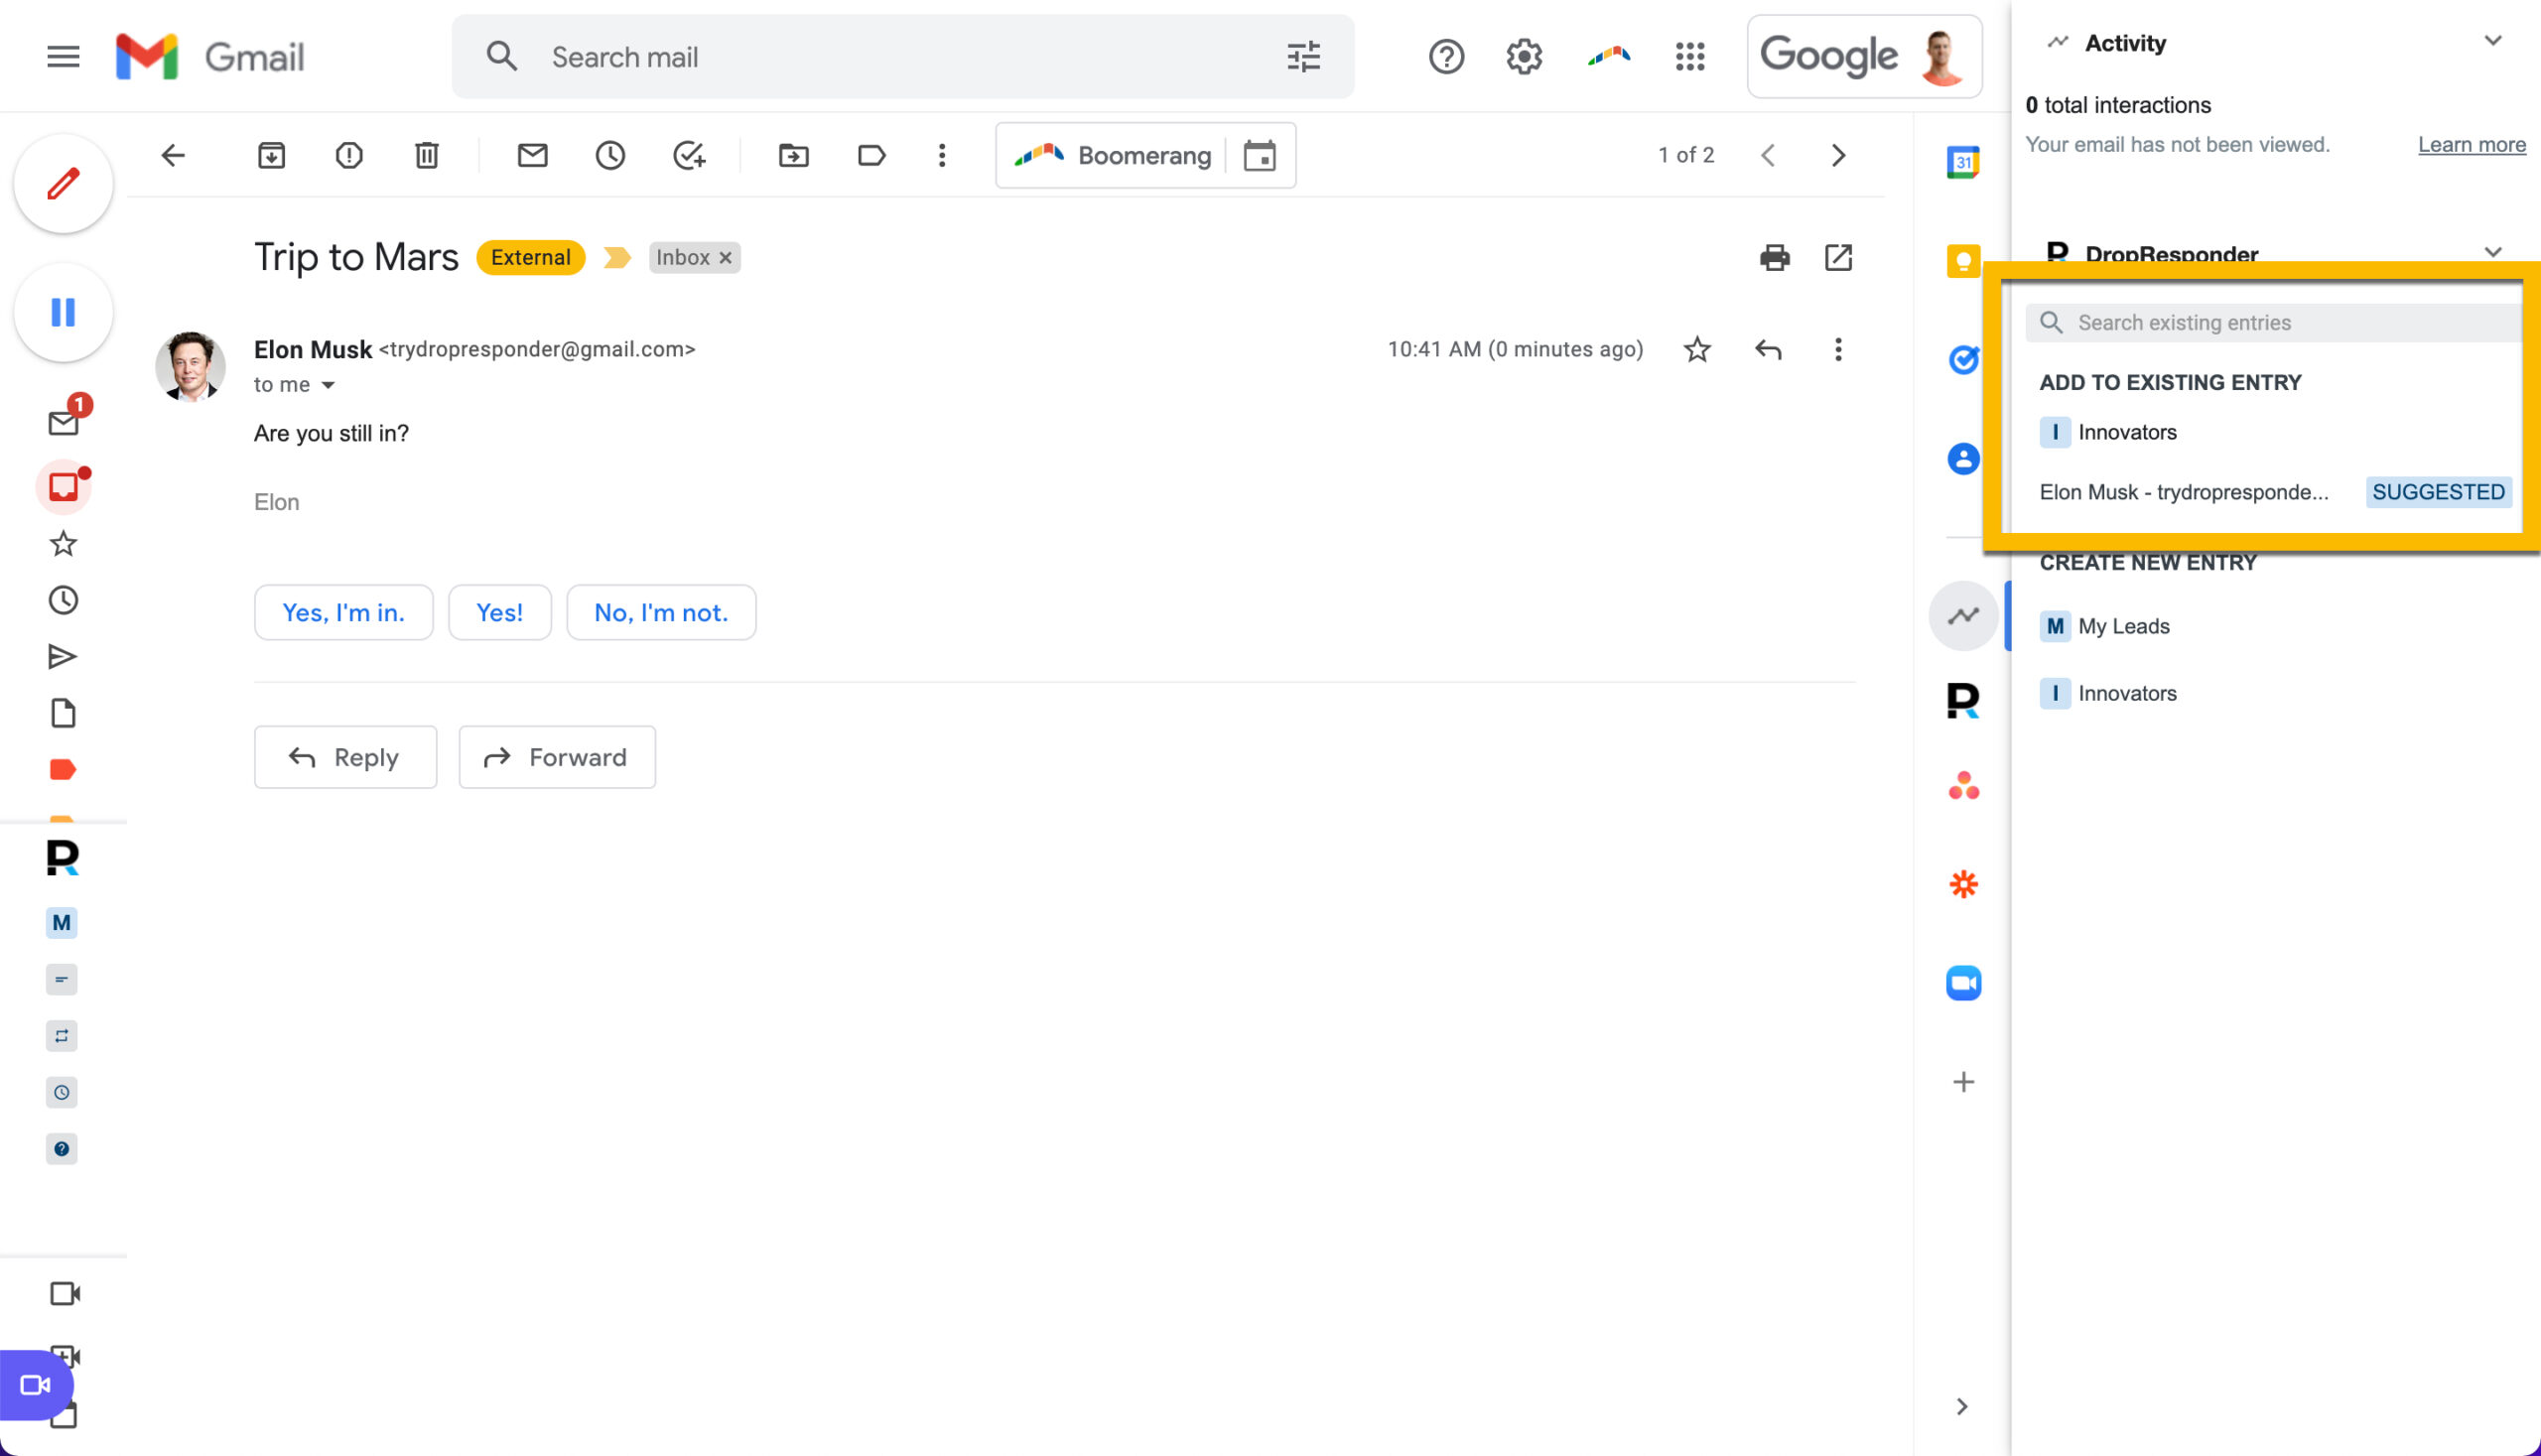Screen dimensions: 2541x1456
Task: Click the Forward button
Action: [557, 757]
